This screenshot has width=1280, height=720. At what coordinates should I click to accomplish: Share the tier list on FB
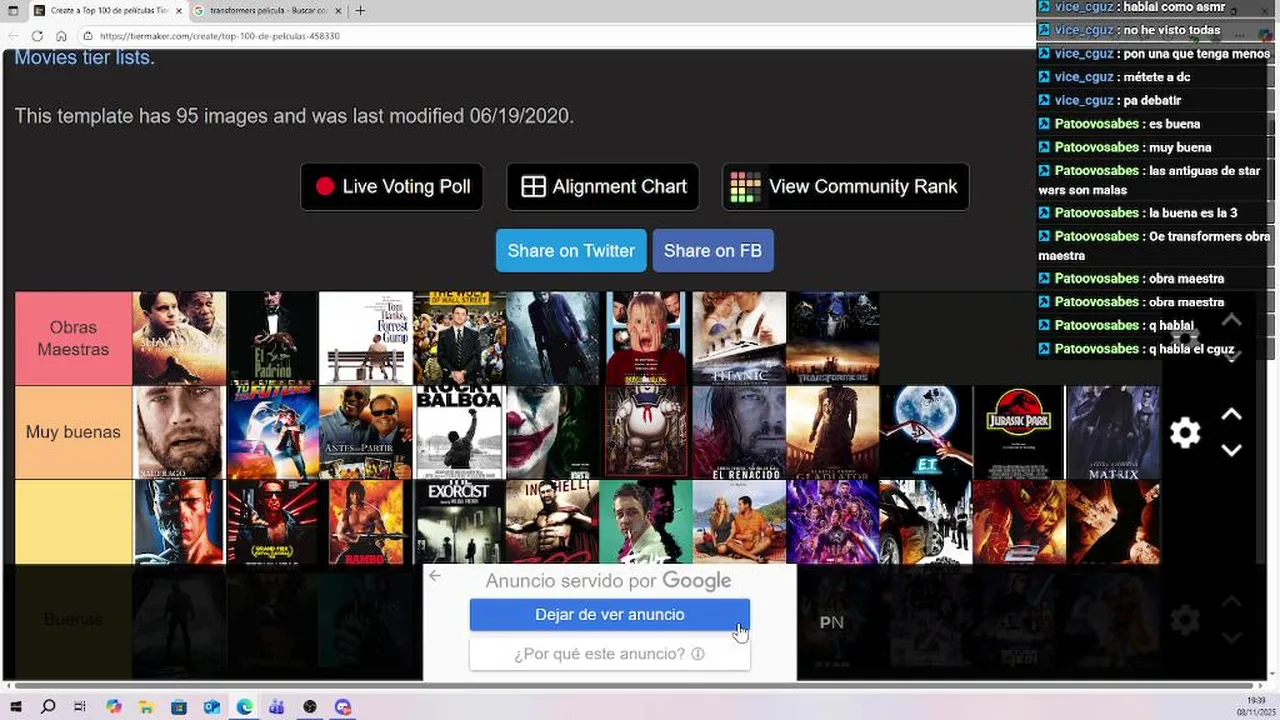click(x=713, y=251)
